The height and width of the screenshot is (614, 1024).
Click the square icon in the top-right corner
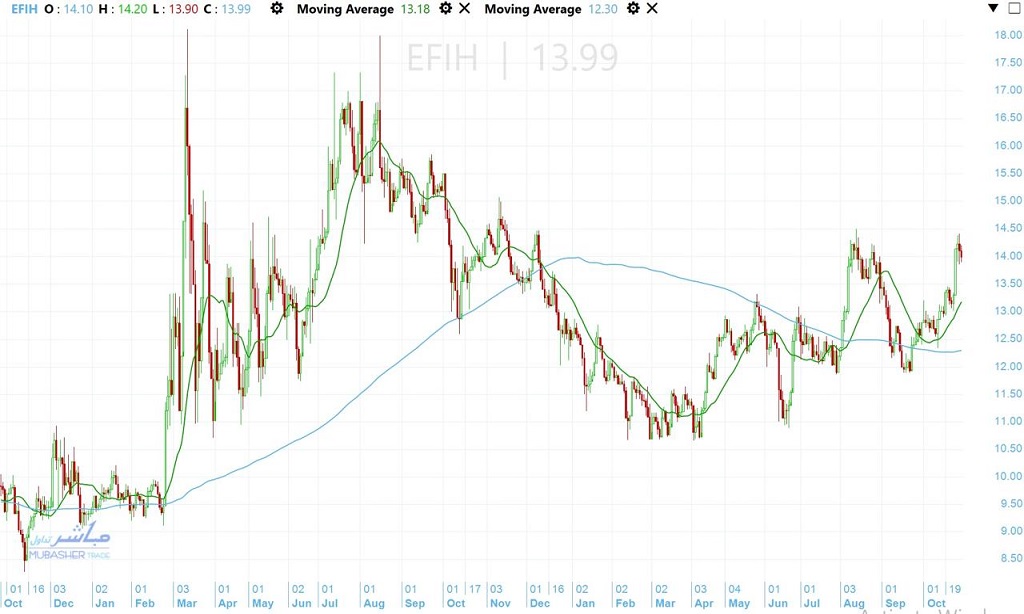(x=1013, y=8)
